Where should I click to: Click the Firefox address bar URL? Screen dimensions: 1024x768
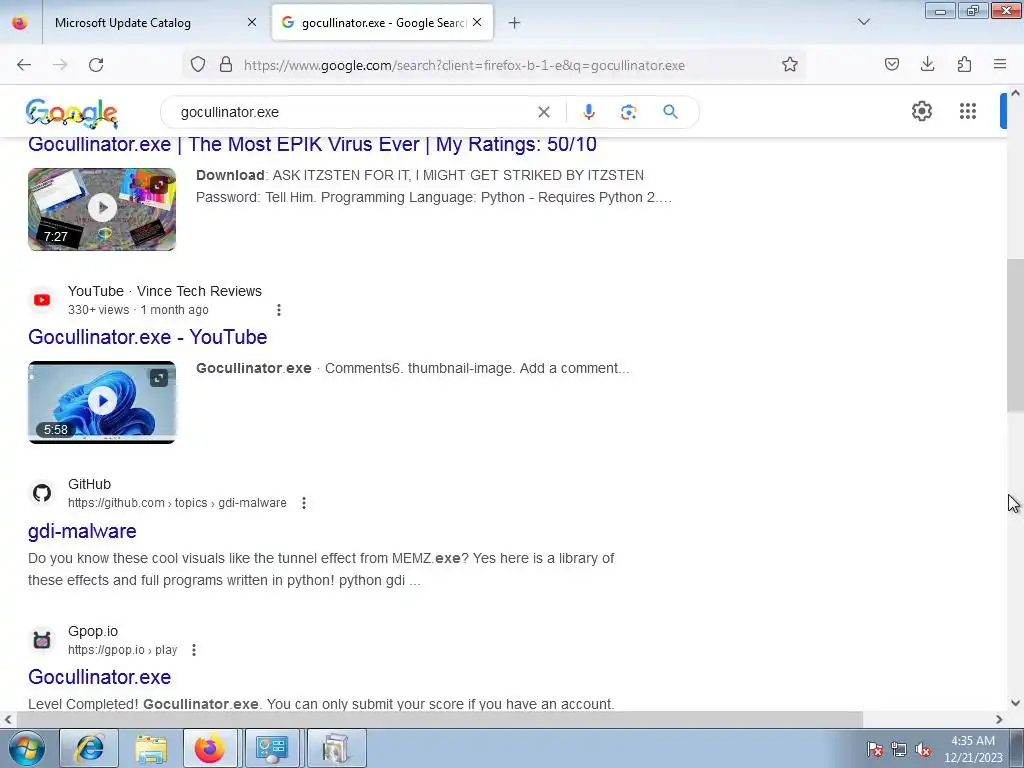tap(464, 65)
